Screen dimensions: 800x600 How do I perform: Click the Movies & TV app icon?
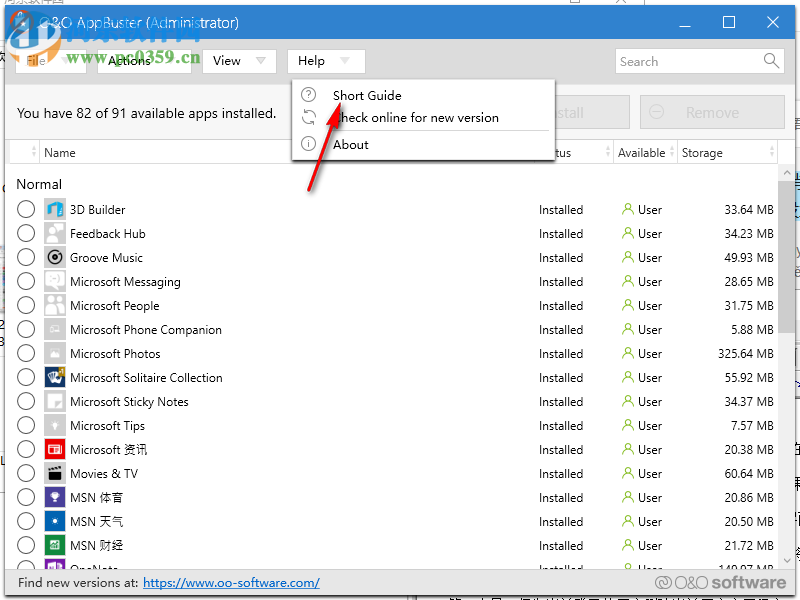[x=55, y=474]
